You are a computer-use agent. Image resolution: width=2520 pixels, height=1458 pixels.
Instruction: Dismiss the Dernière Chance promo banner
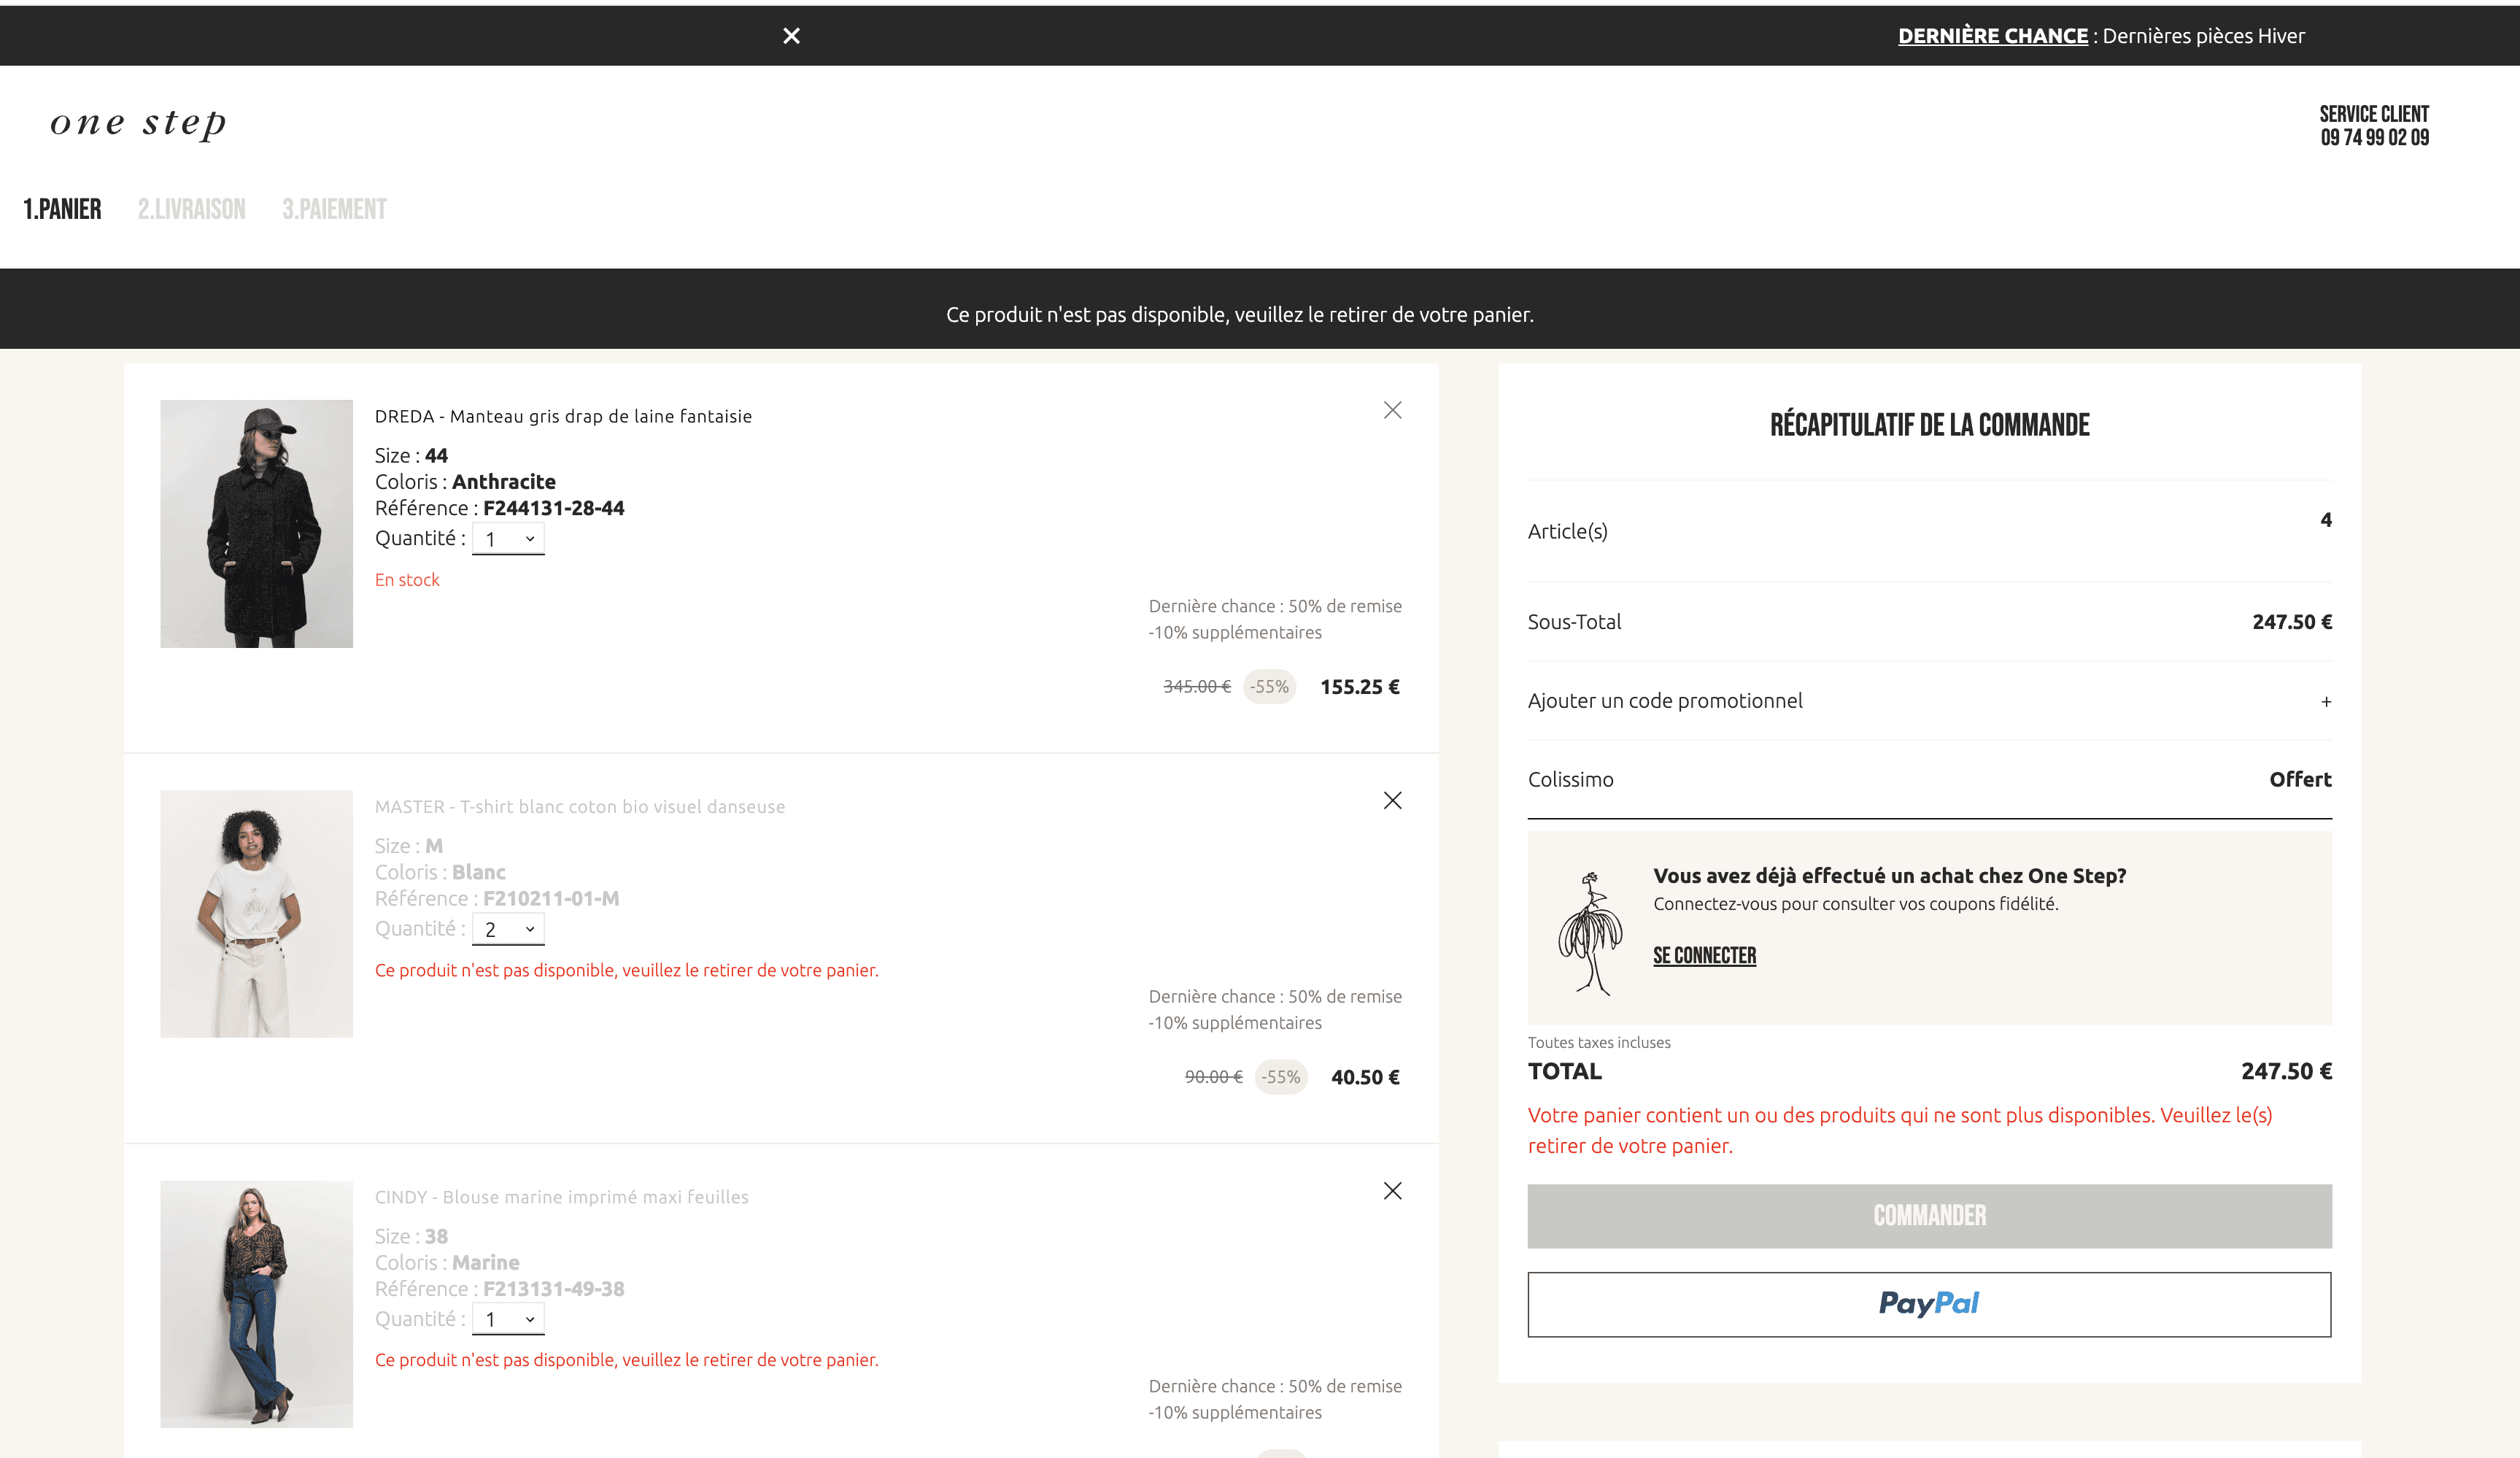click(x=791, y=36)
